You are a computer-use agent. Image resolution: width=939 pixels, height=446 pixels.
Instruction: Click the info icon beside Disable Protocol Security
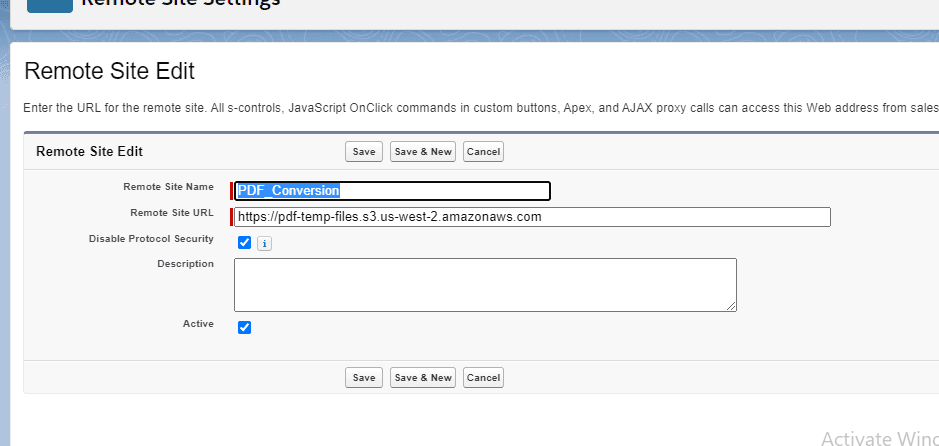pyautogui.click(x=264, y=243)
